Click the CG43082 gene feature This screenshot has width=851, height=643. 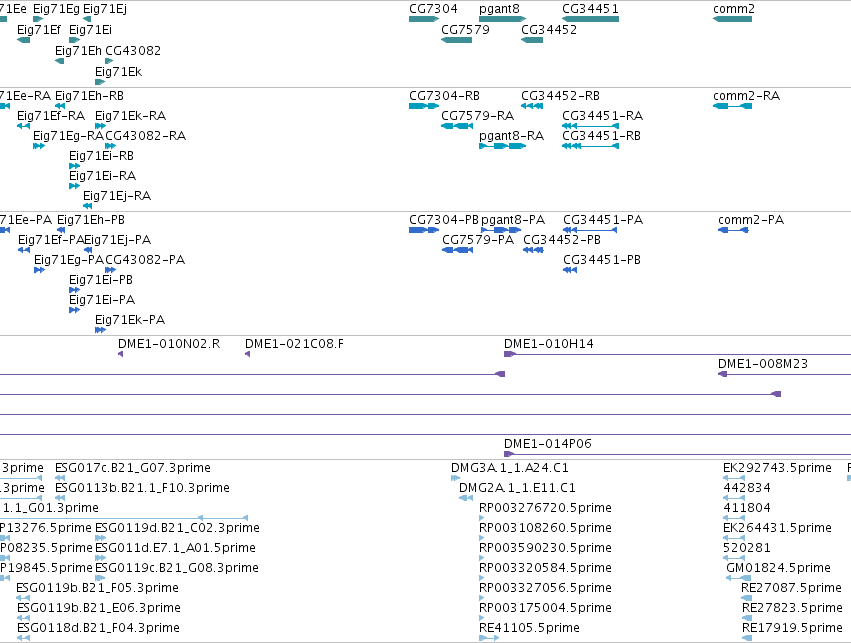point(109,61)
